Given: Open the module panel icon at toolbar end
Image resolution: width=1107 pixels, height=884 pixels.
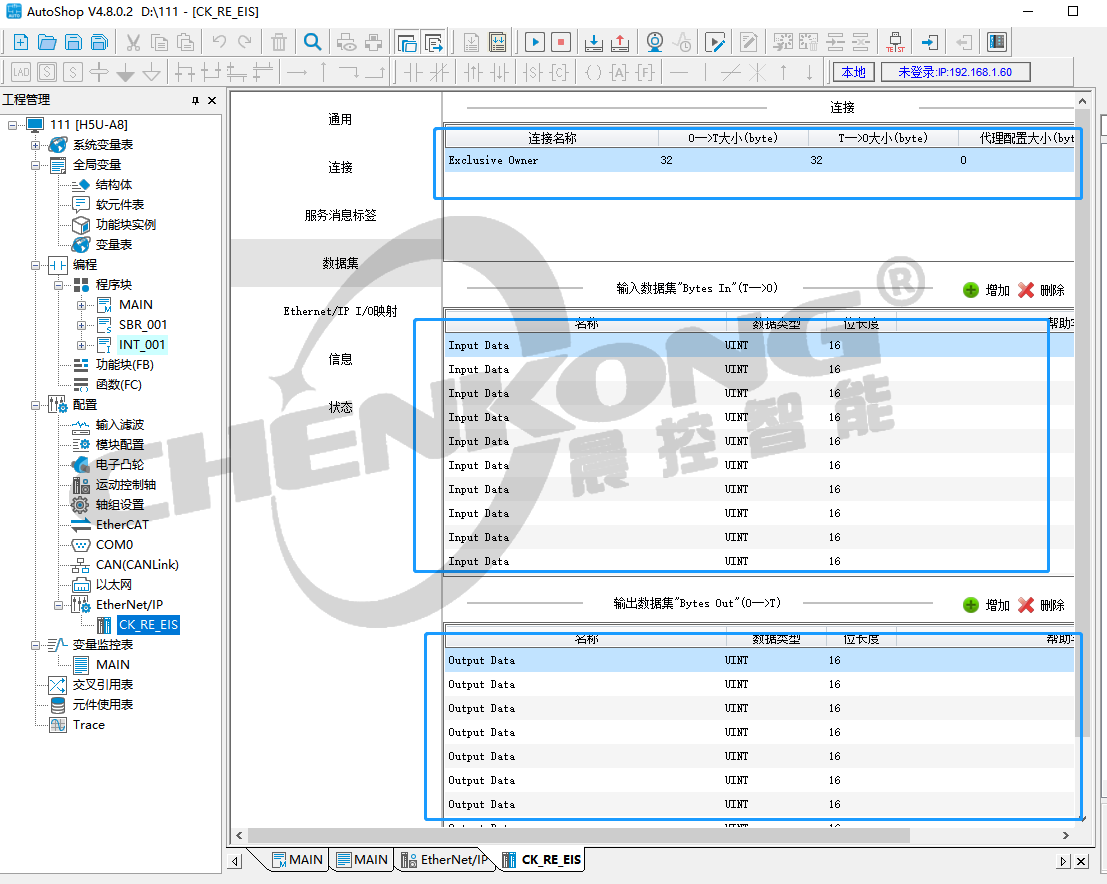Looking at the screenshot, I should coord(997,42).
